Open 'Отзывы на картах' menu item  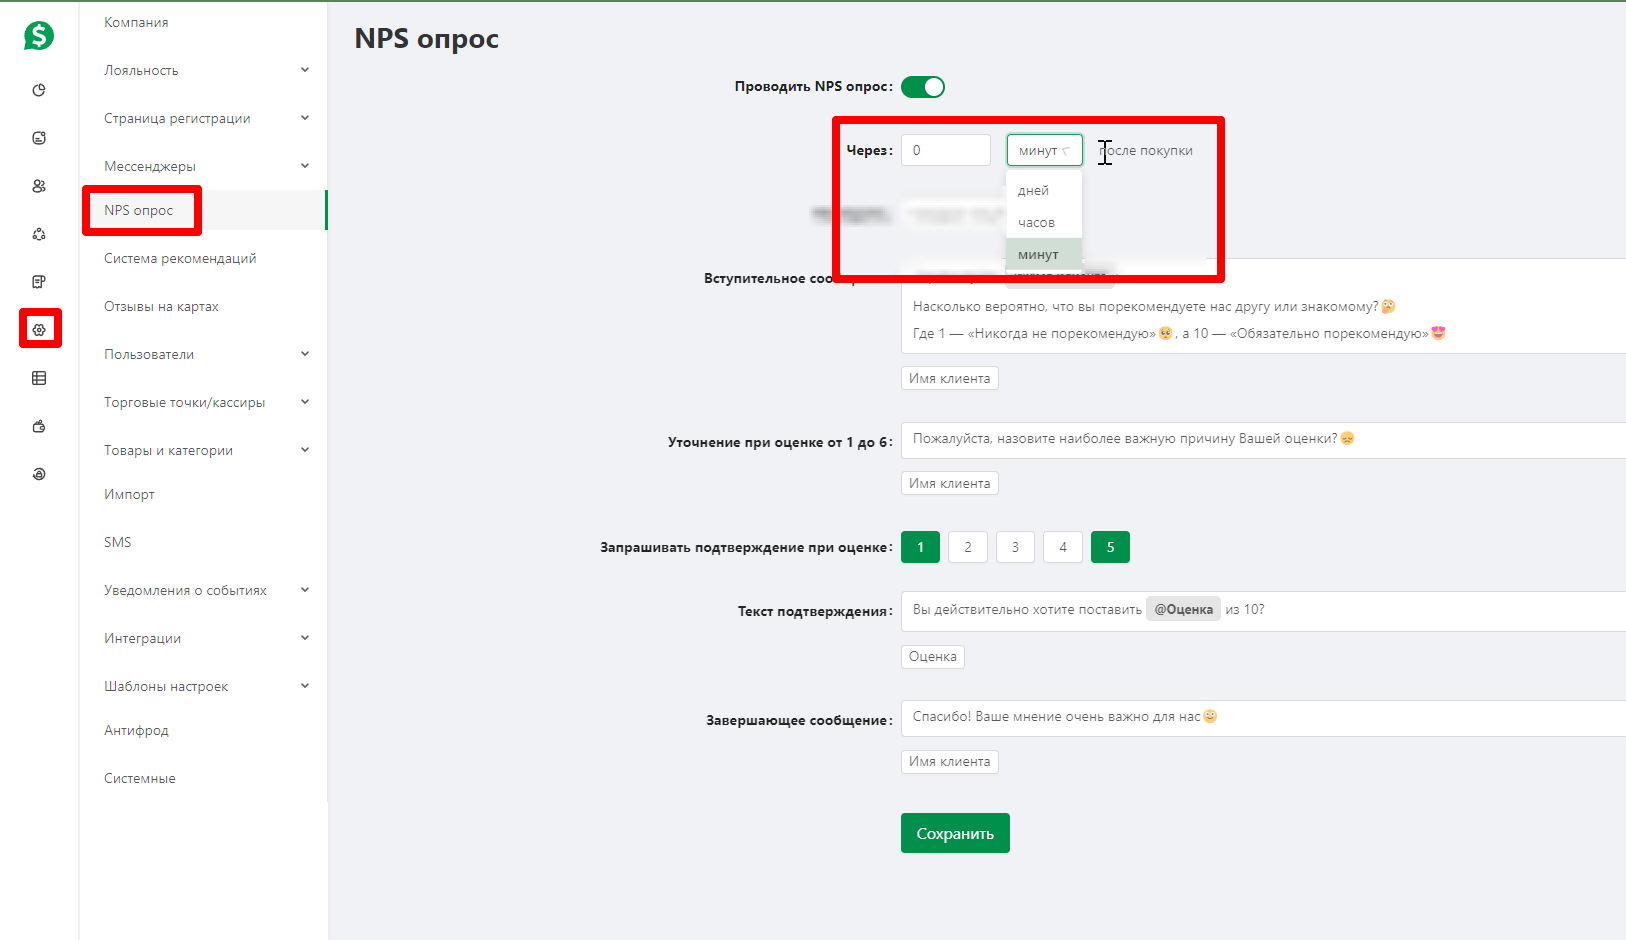[x=161, y=306]
